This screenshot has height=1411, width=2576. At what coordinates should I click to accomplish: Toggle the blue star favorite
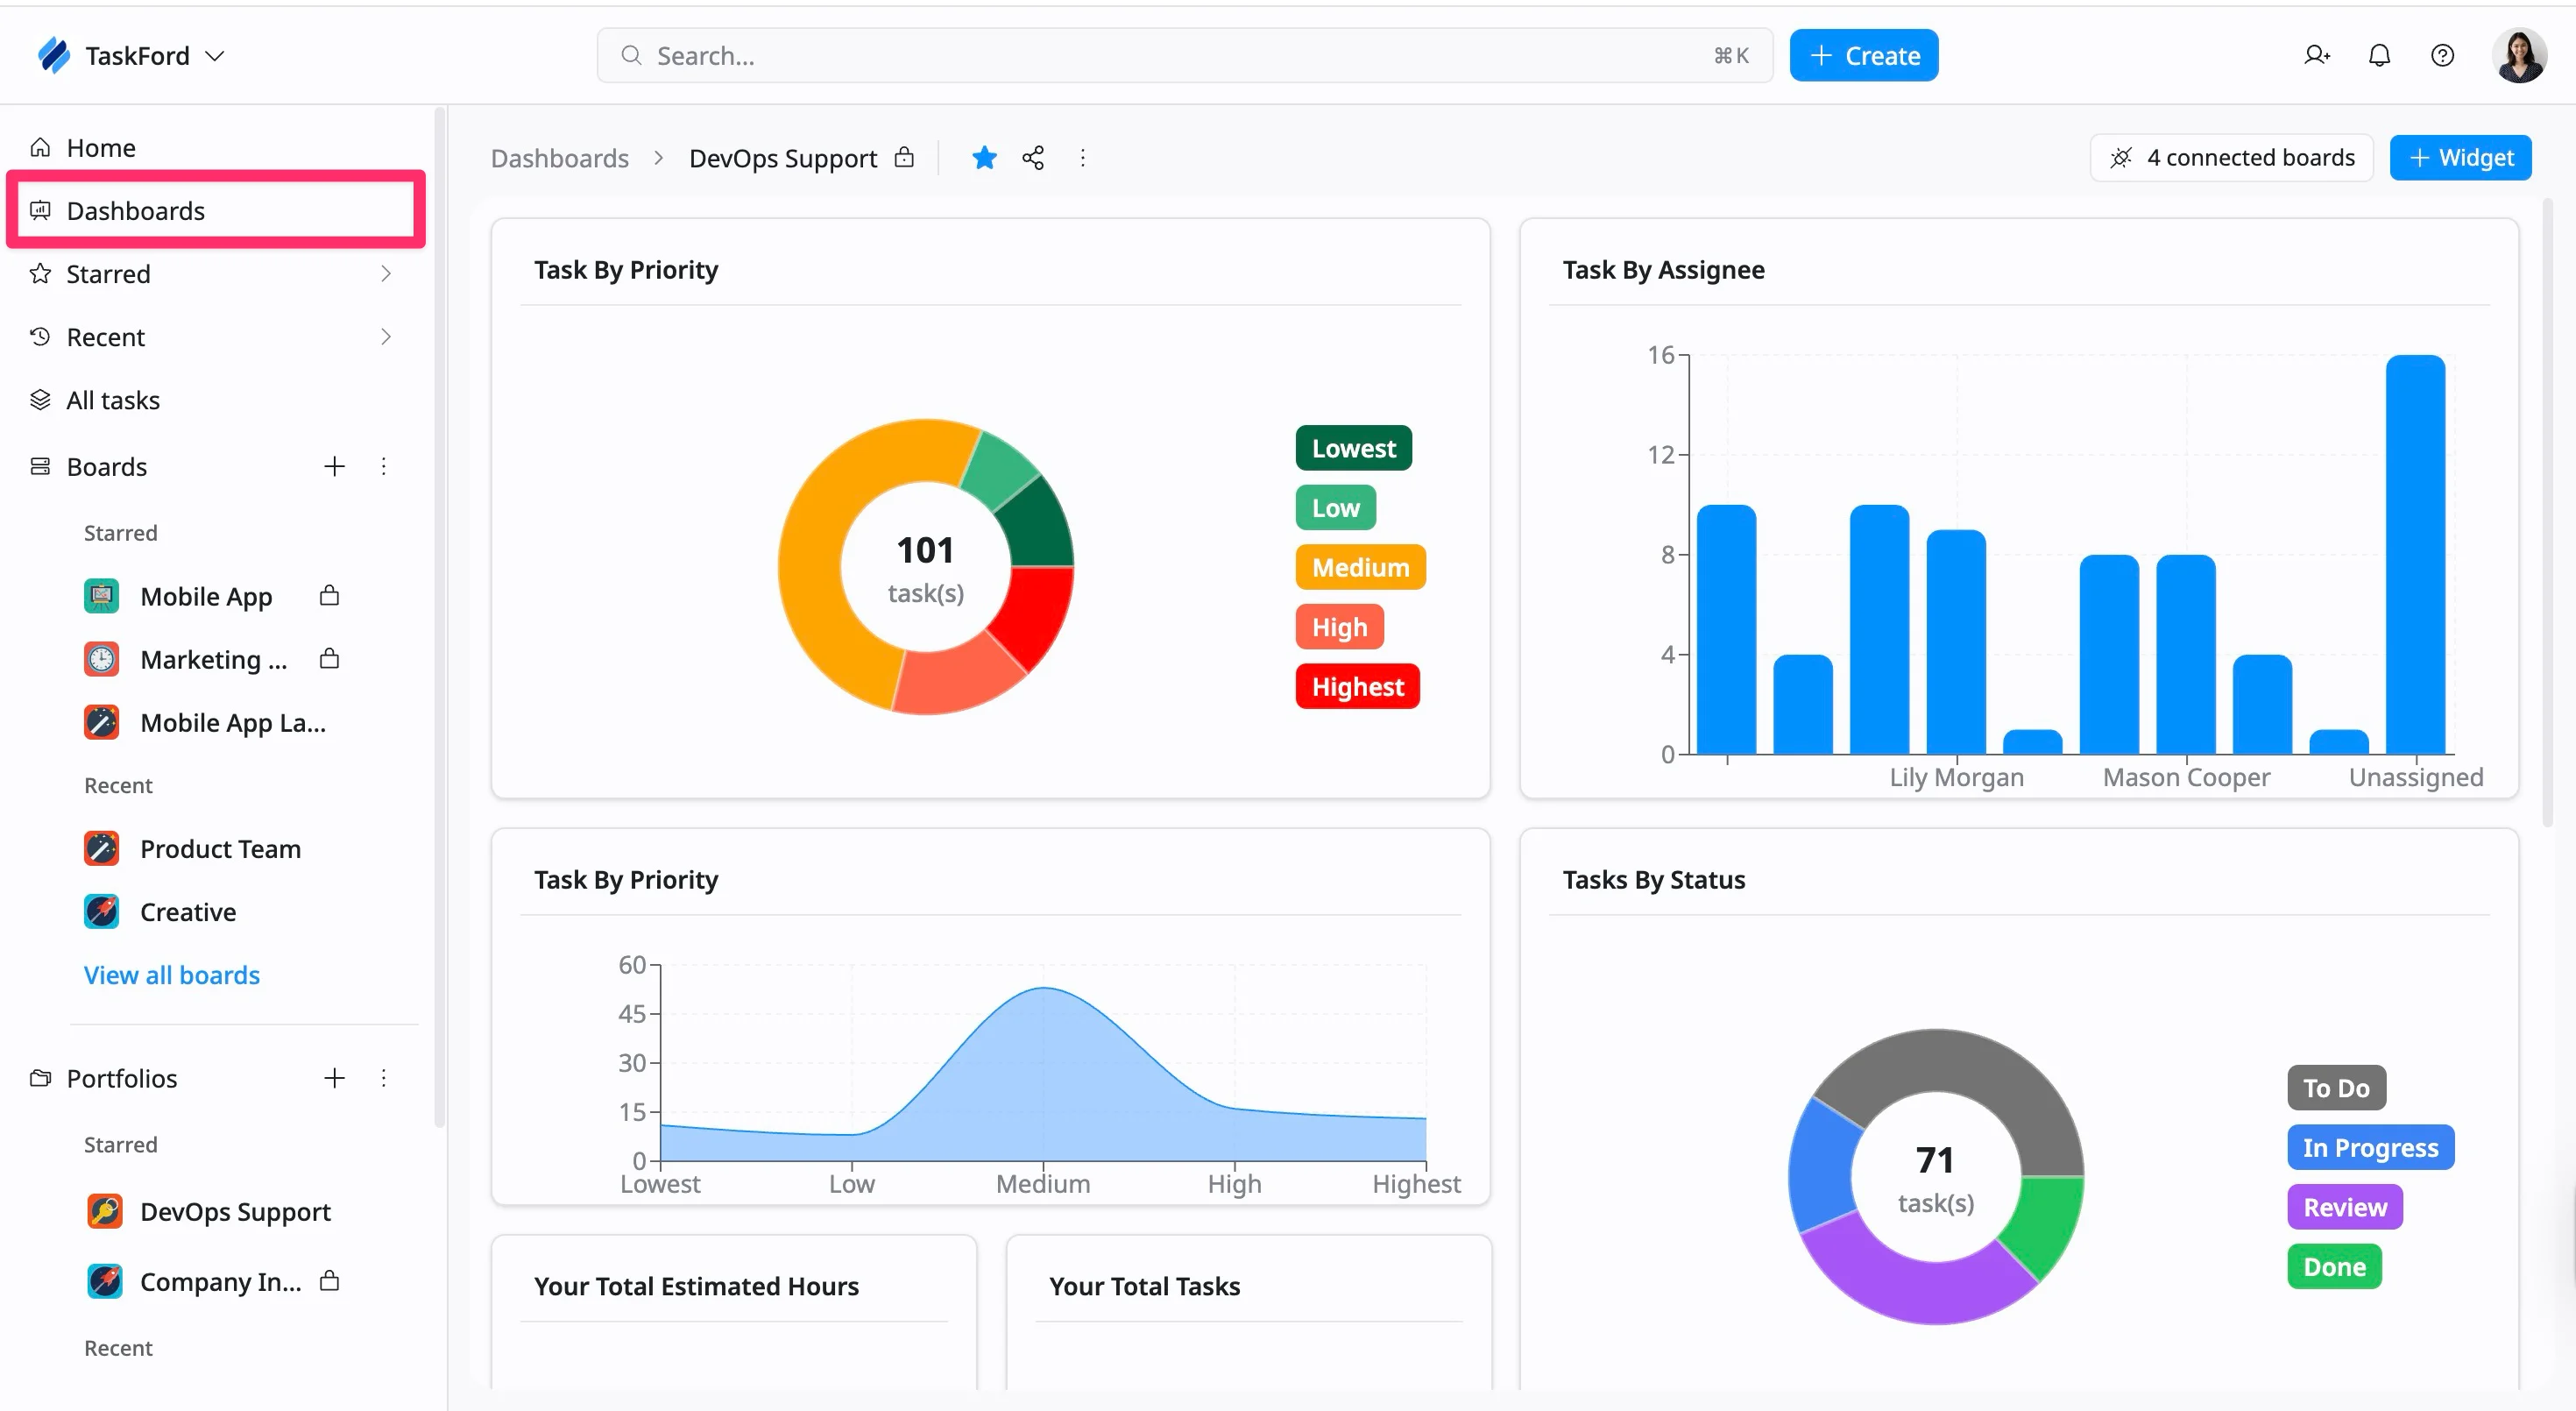984,158
